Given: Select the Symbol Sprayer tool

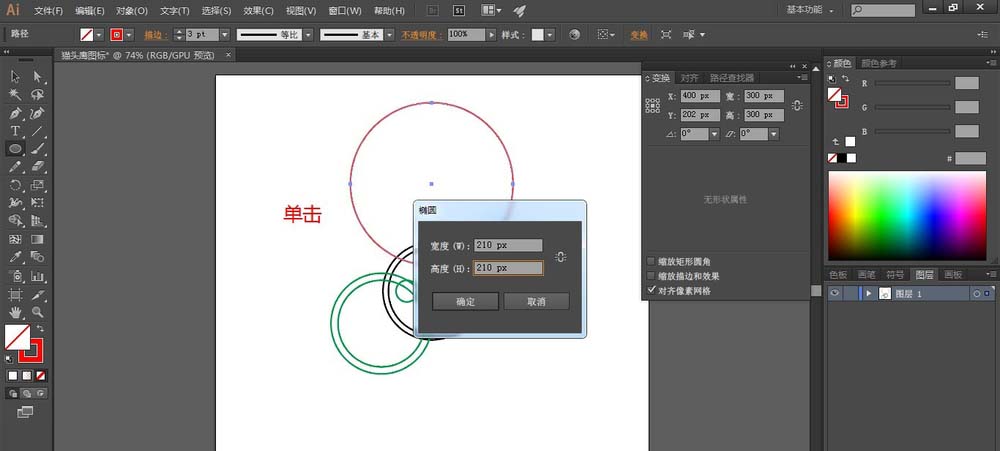Looking at the screenshot, I should pyautogui.click(x=15, y=276).
